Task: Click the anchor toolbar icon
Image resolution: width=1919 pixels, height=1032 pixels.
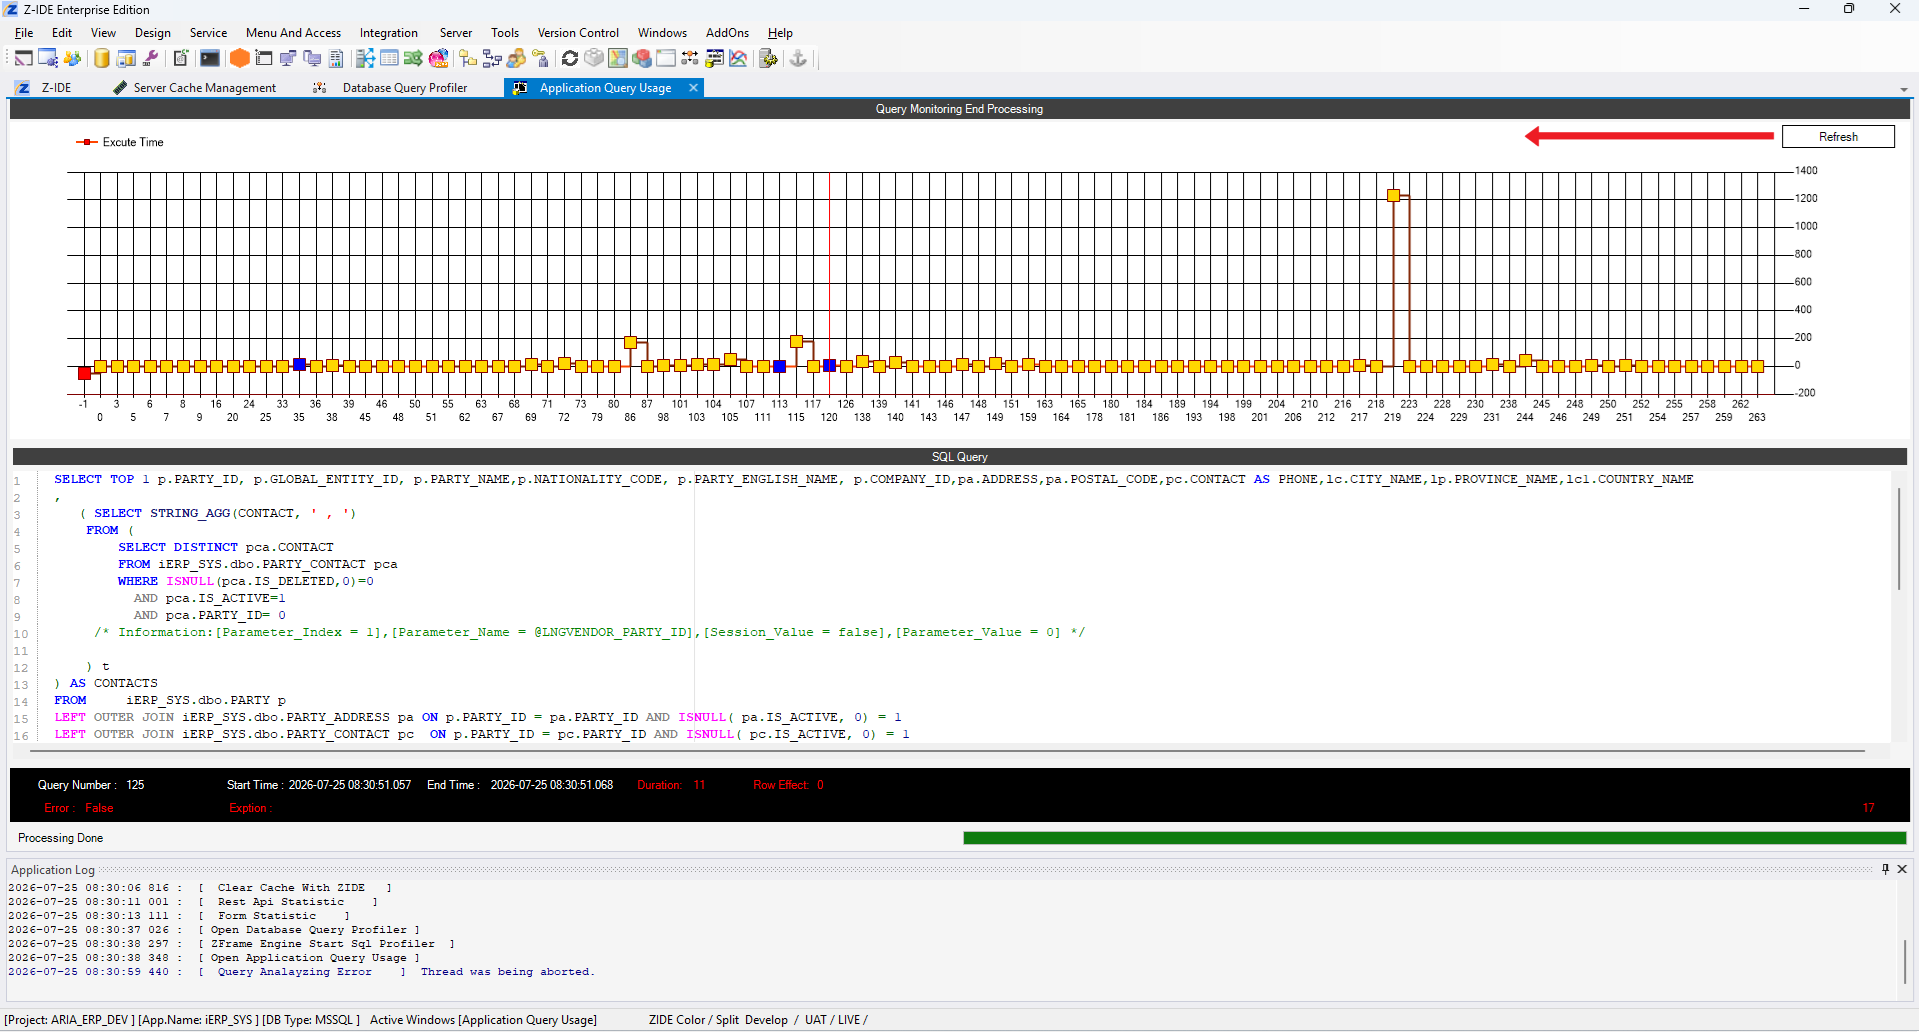Action: pyautogui.click(x=798, y=58)
